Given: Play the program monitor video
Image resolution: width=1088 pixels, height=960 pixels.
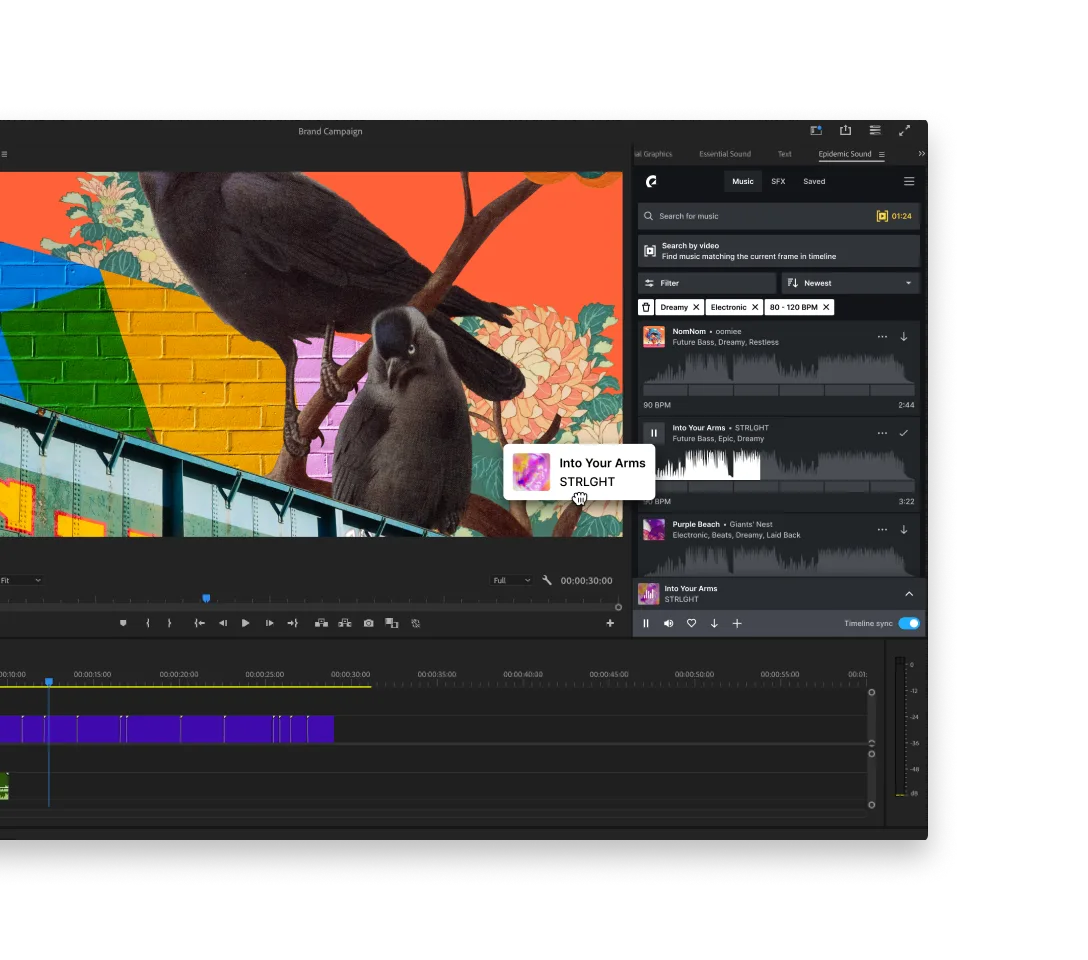Looking at the screenshot, I should tap(245, 623).
